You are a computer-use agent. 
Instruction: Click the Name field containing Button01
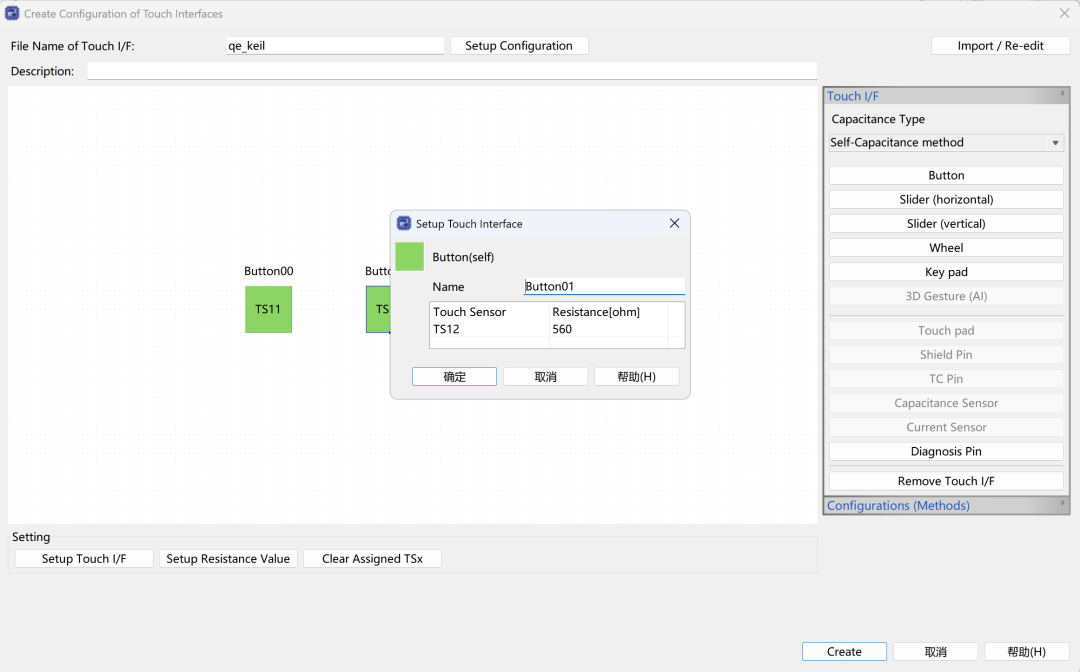point(603,286)
